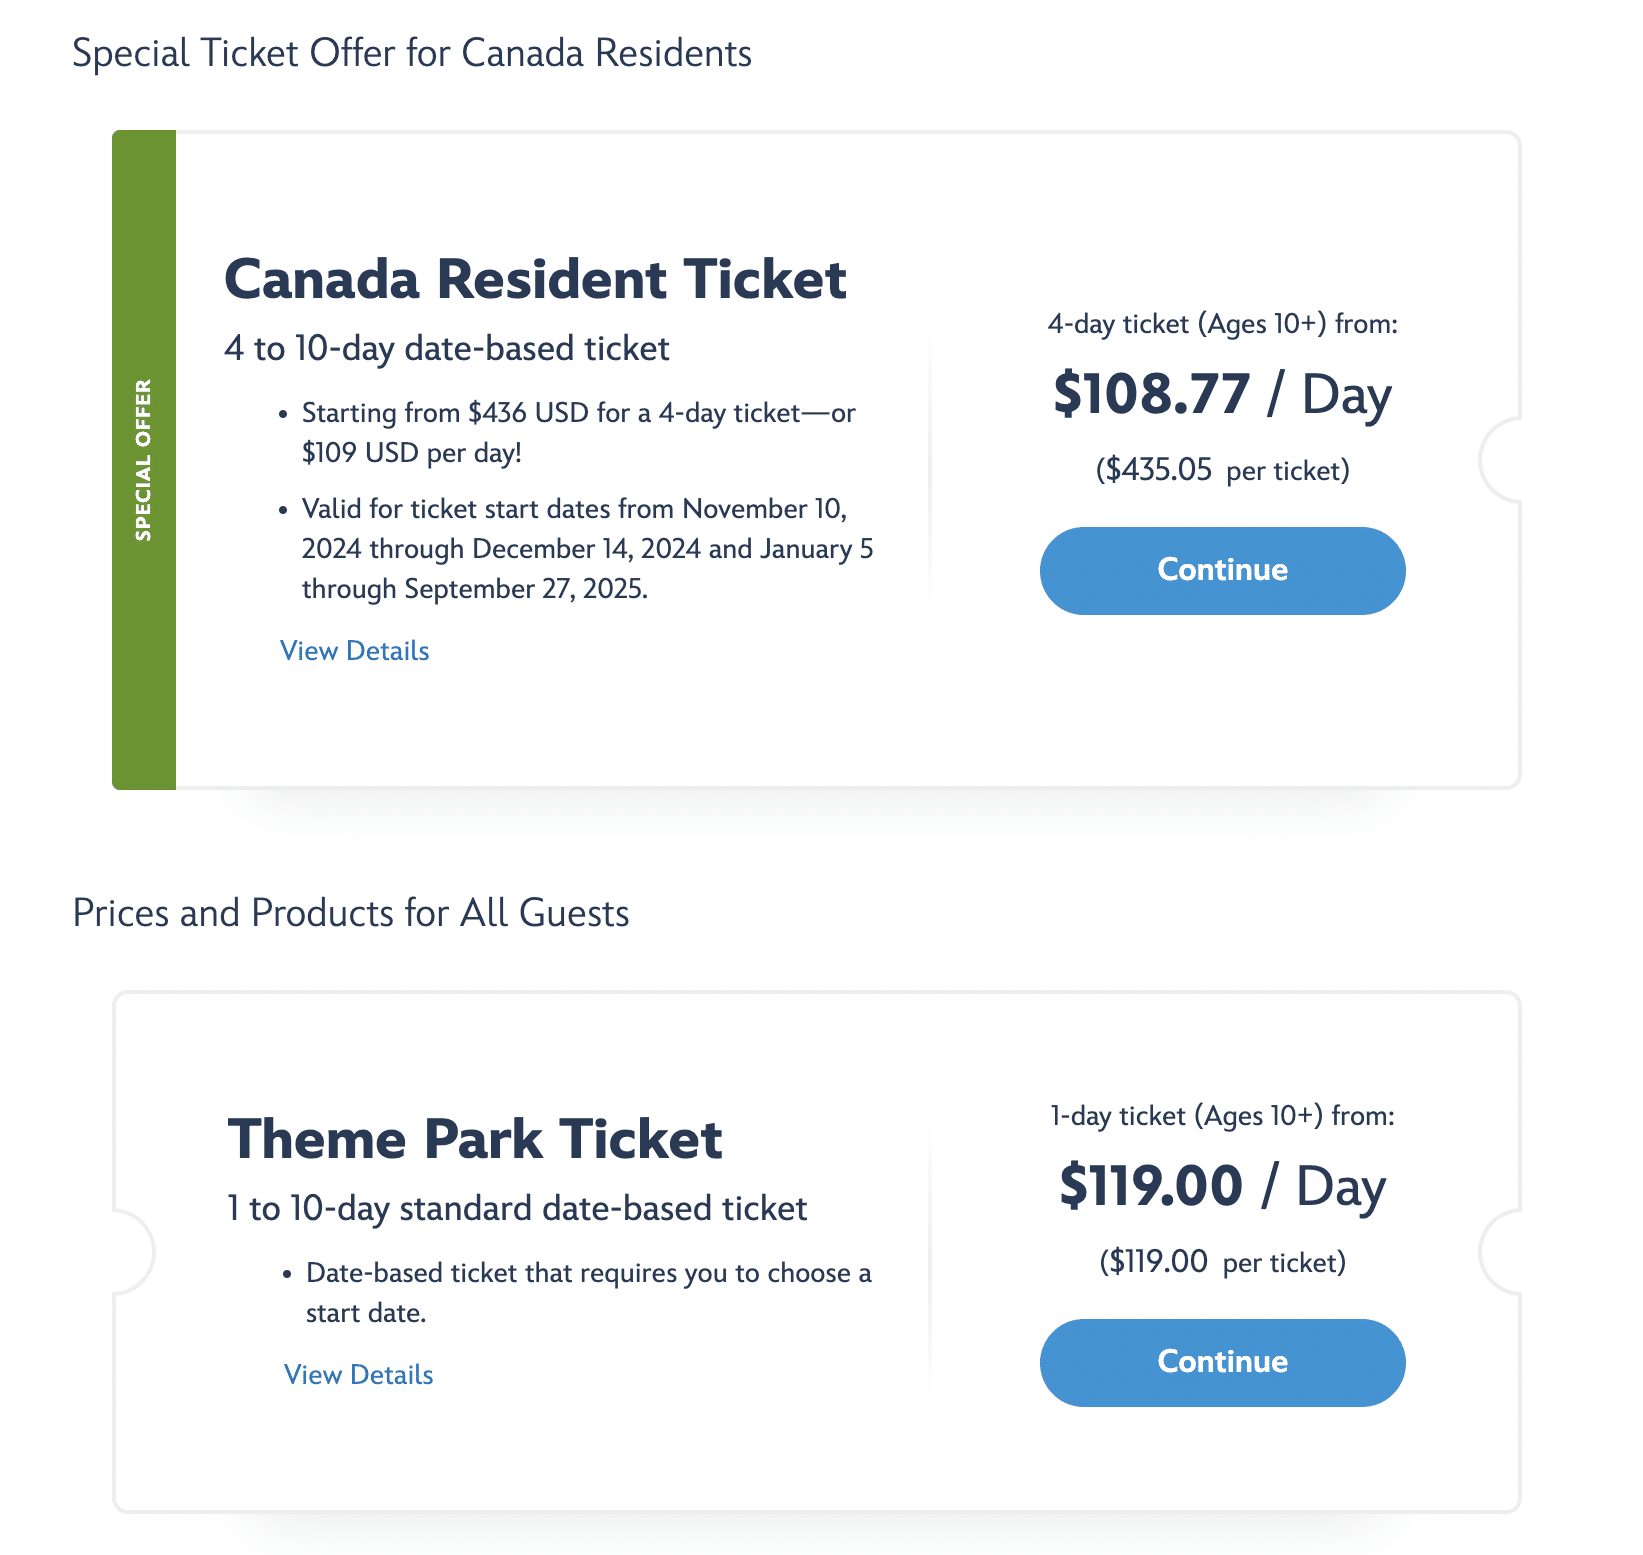Click the bullet about choosing a start date

[588, 1292]
